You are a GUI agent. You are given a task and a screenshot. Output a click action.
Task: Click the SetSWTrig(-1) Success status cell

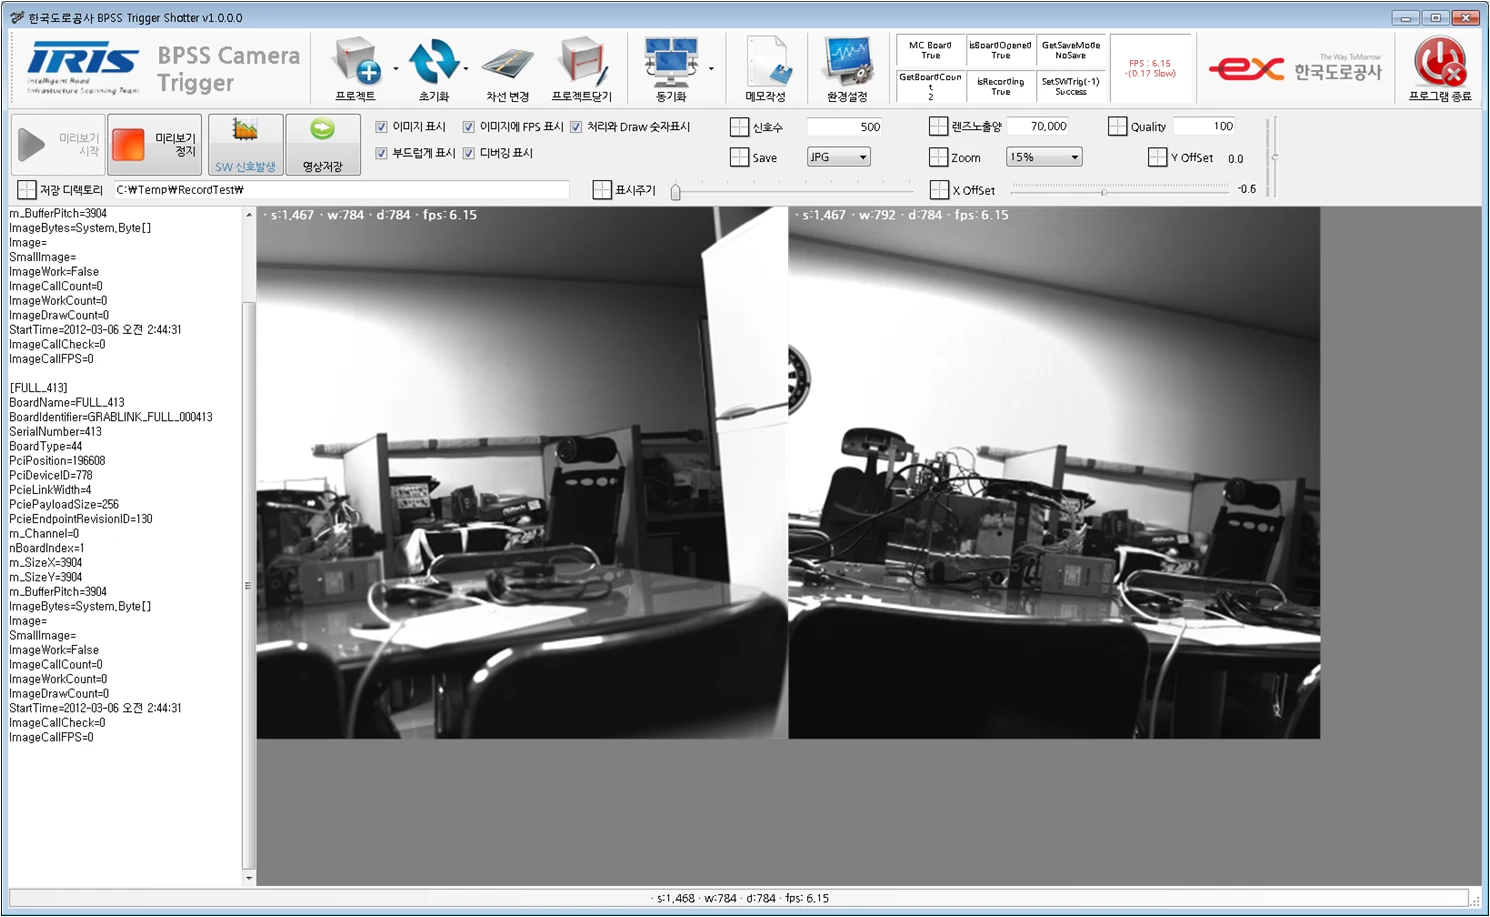(x=1071, y=86)
